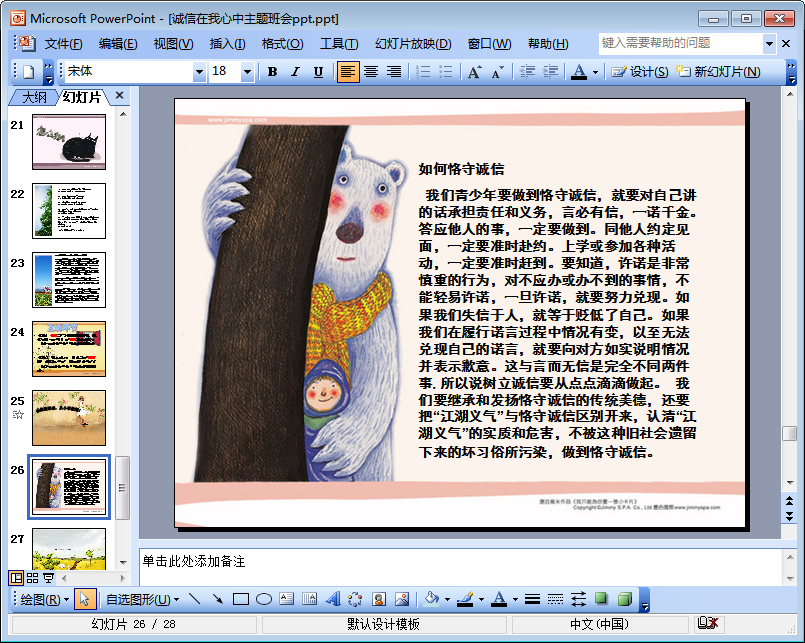The width and height of the screenshot is (805, 643).
Task: Click the increase indent icon
Action: coord(550,72)
